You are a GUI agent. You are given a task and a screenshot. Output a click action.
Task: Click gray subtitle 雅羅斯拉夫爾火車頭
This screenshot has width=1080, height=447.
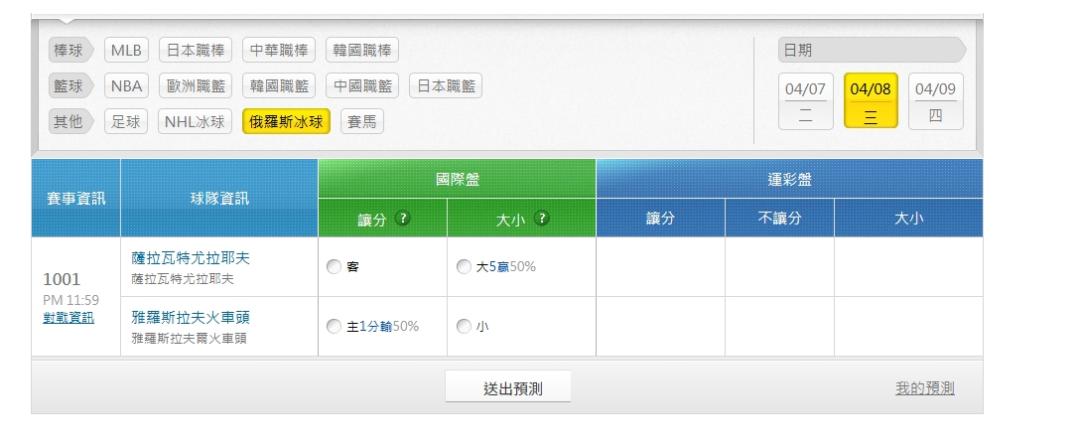(189, 339)
